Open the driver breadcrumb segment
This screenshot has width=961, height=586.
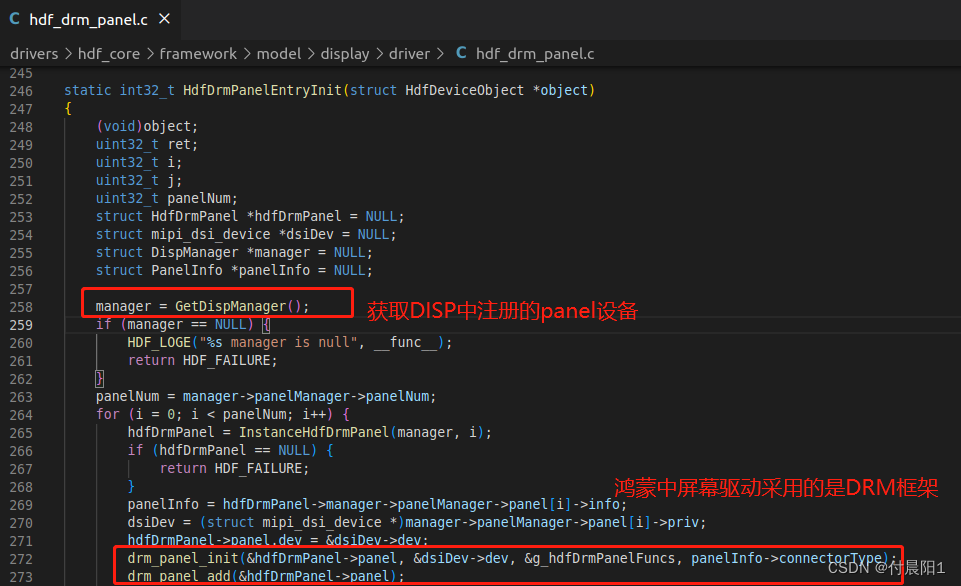(x=409, y=54)
